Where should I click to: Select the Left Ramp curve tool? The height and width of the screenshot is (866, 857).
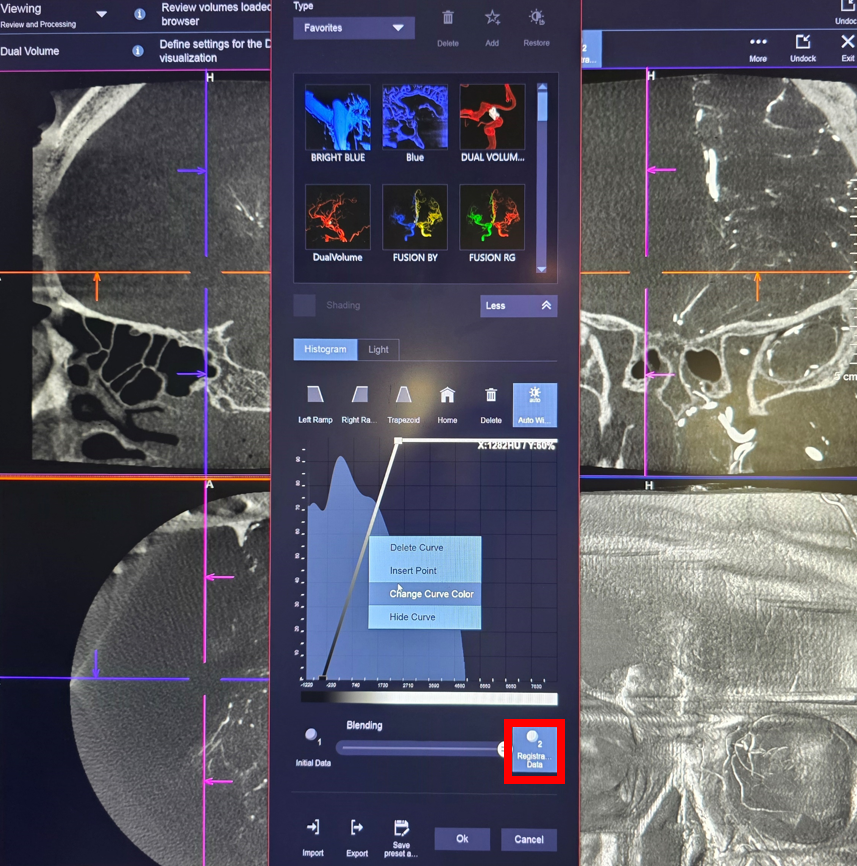315,396
